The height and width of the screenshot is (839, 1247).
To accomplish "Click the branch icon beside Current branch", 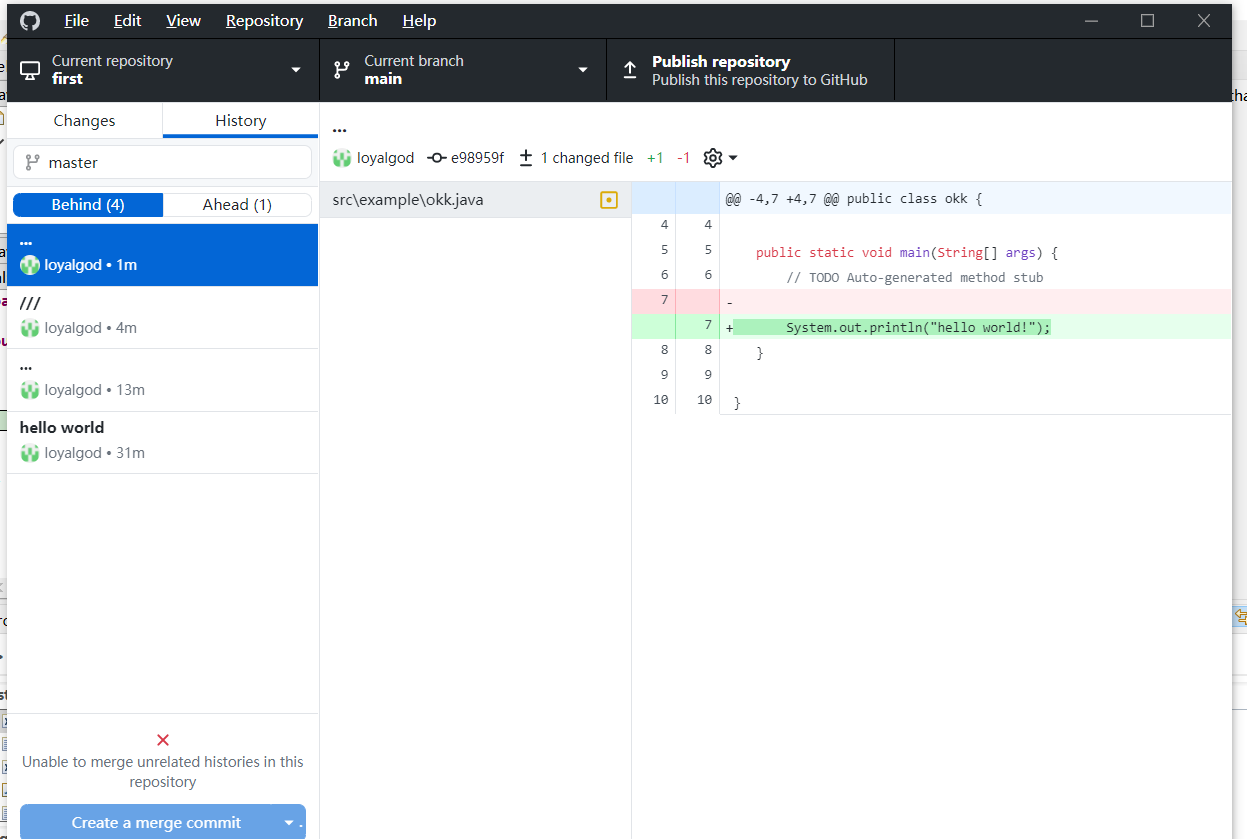I will (341, 70).
